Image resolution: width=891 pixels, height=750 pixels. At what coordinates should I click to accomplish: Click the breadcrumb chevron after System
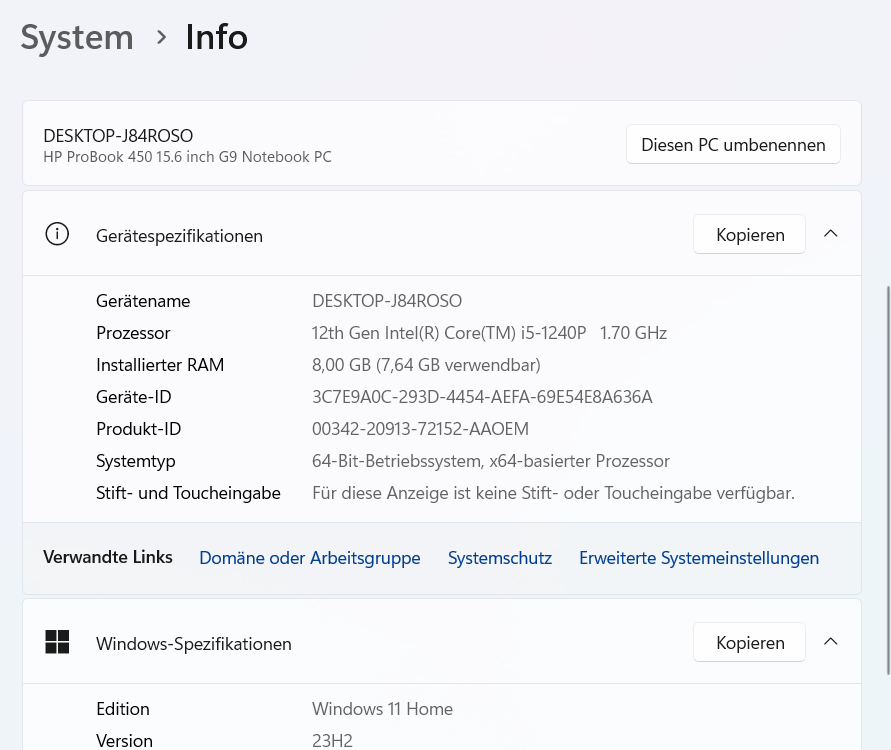[161, 38]
